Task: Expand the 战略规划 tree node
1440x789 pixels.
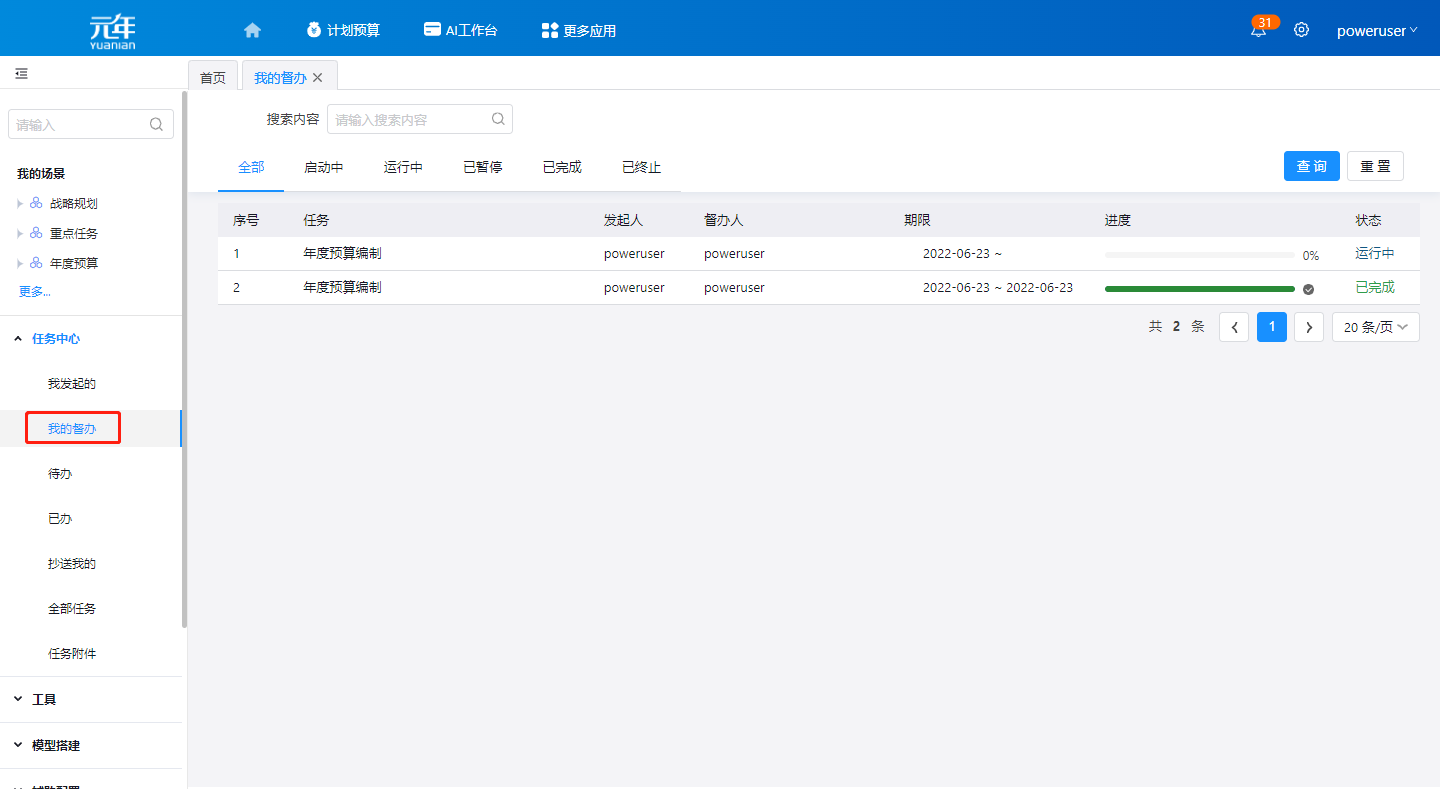Action: point(19,204)
